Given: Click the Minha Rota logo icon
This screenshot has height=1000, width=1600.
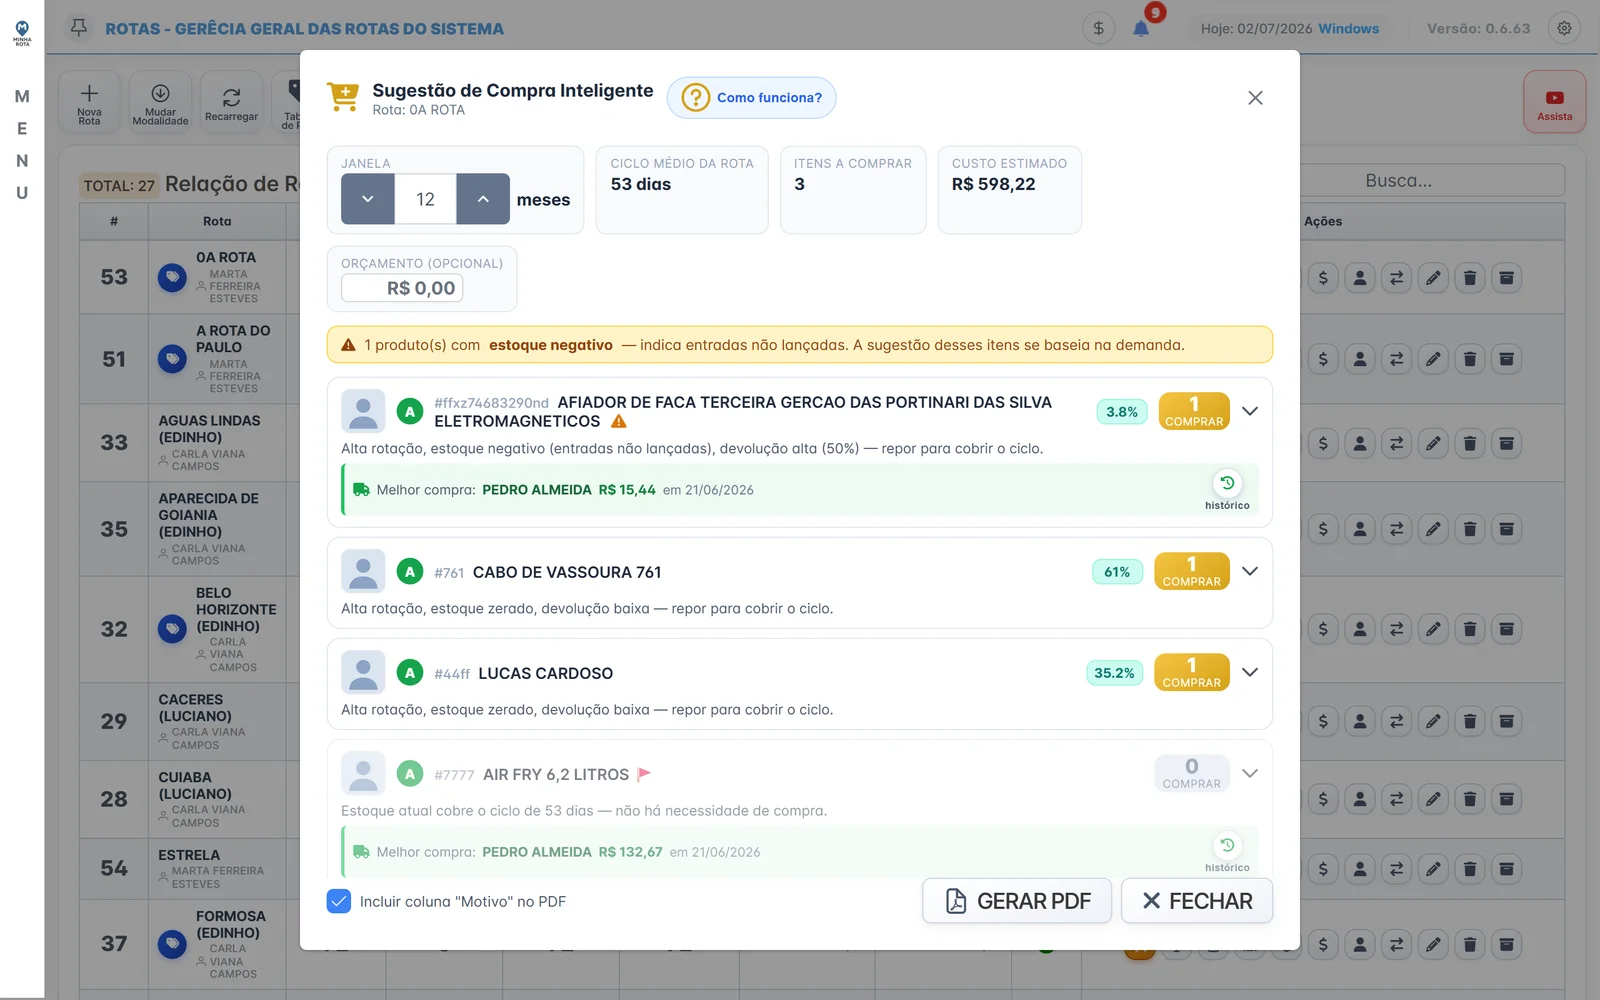Looking at the screenshot, I should click(x=22, y=33).
